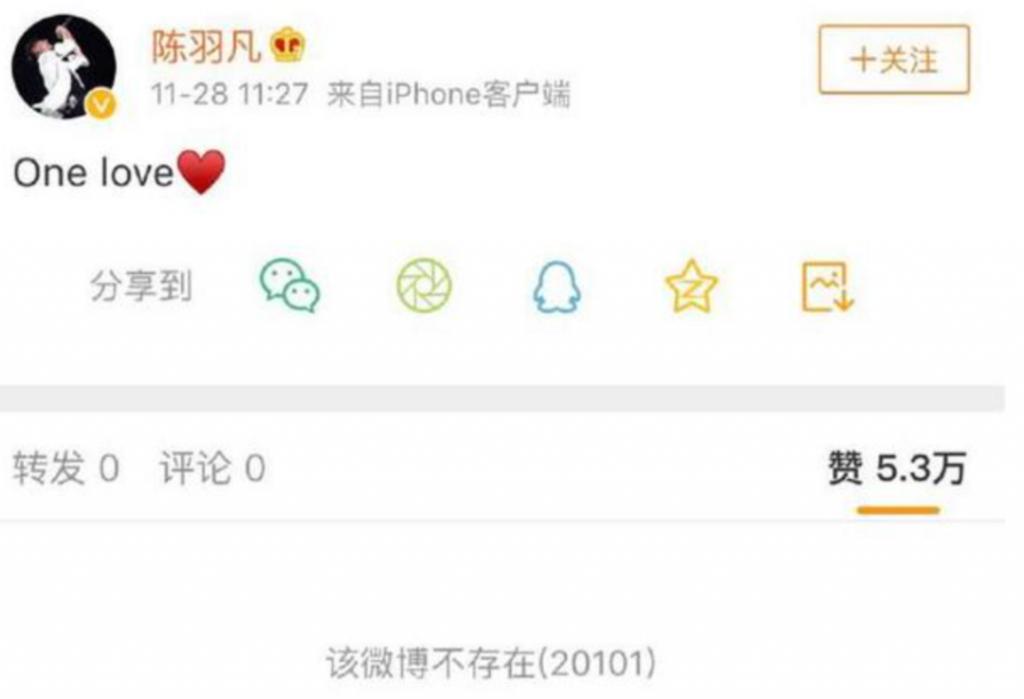Open 陈羽凡's profile avatar
The height and width of the screenshot is (699, 1024).
[x=64, y=67]
